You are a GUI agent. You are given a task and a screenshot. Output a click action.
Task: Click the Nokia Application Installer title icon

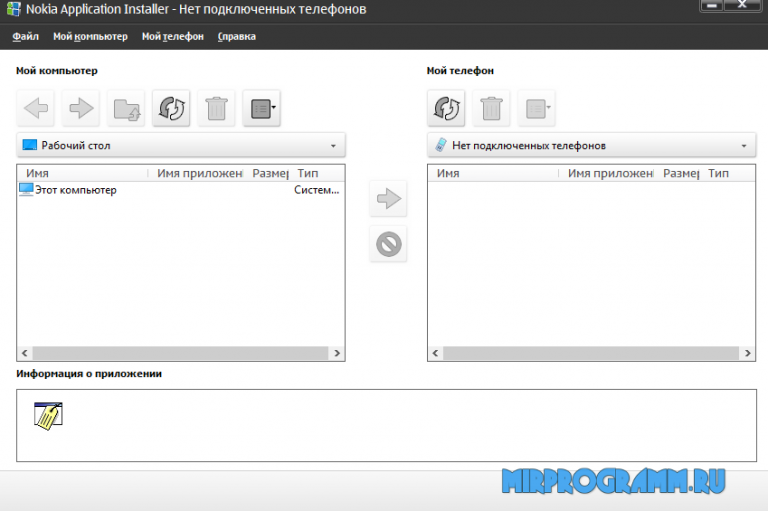pos(13,9)
